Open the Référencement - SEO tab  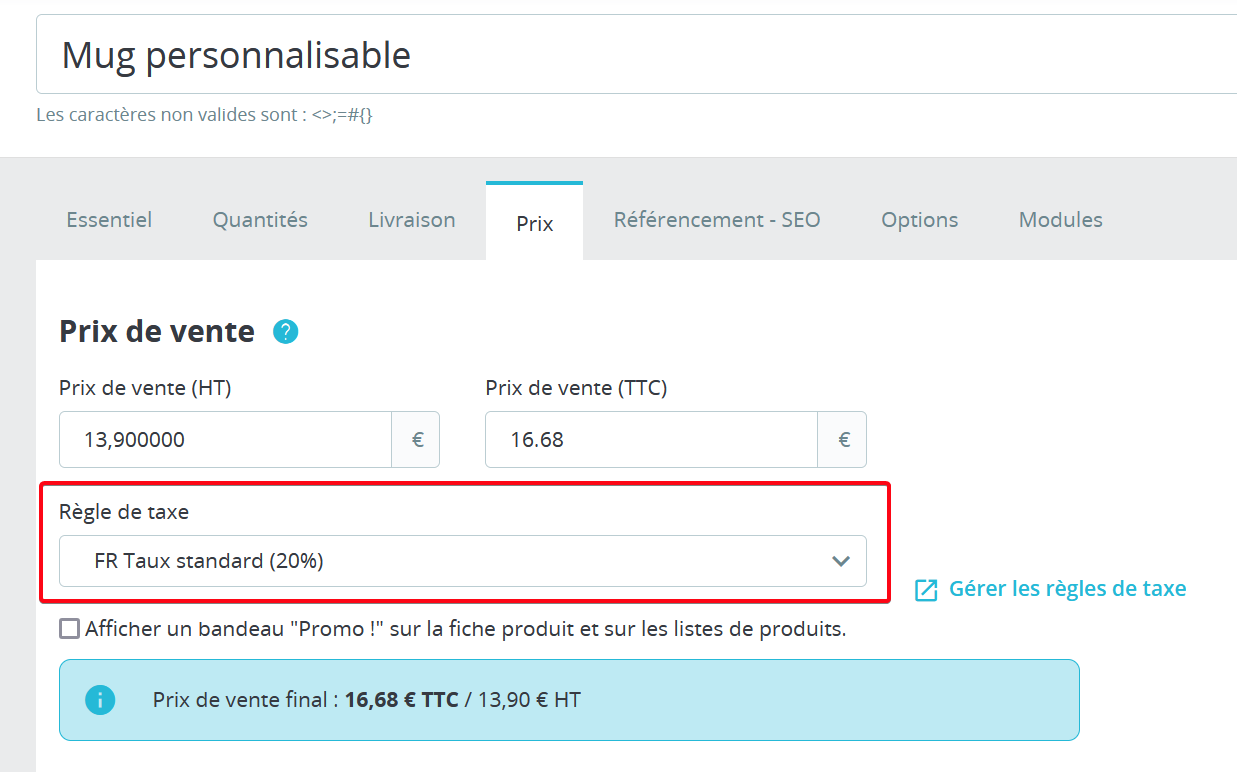point(717,220)
